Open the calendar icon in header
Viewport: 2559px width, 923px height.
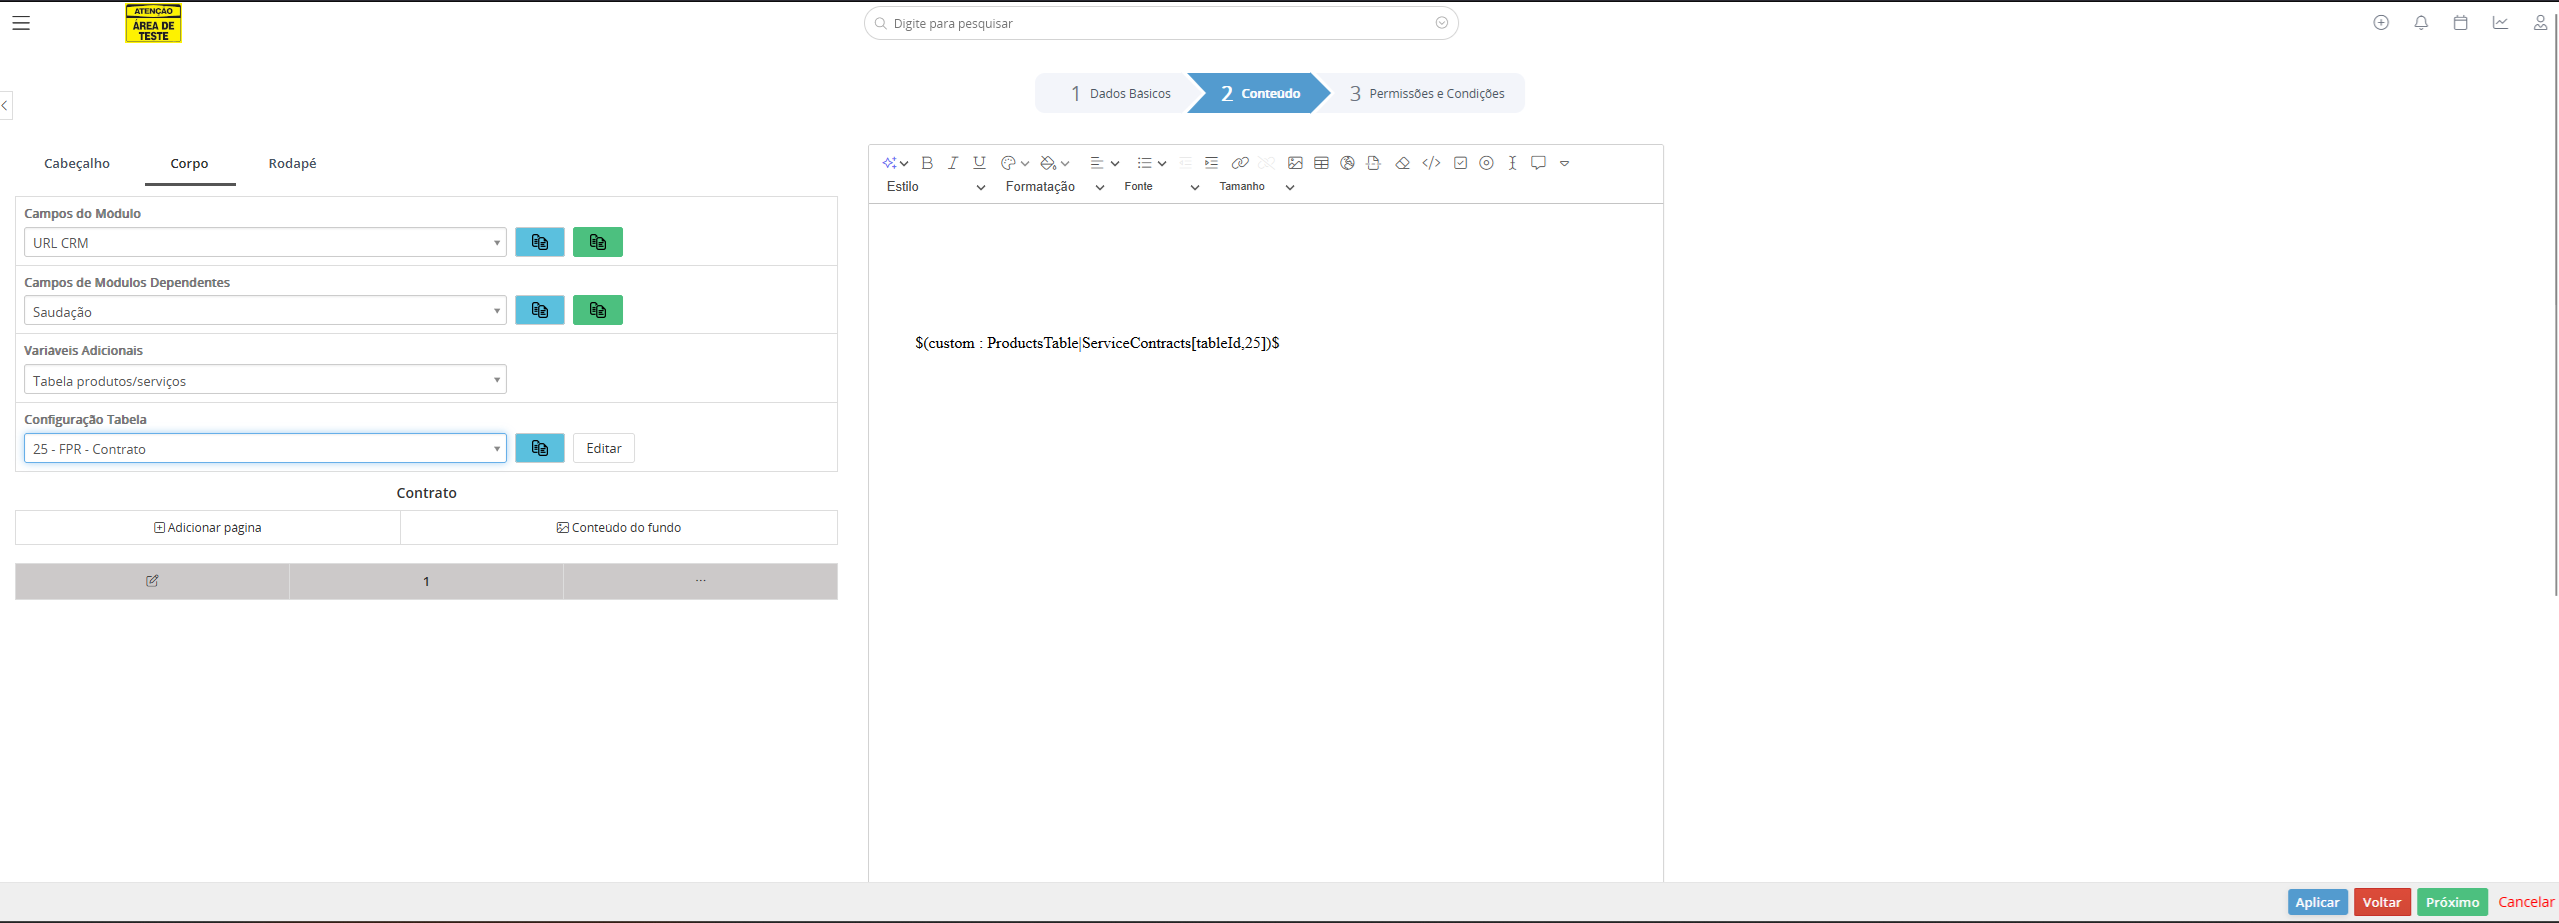point(2460,23)
